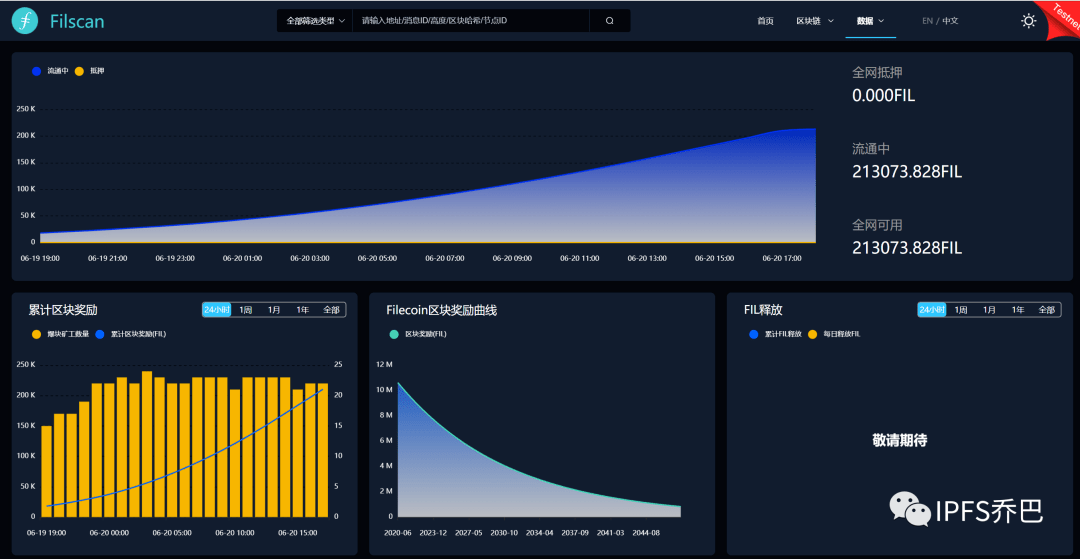
Task: Go to 首页 home menu
Action: (765, 21)
